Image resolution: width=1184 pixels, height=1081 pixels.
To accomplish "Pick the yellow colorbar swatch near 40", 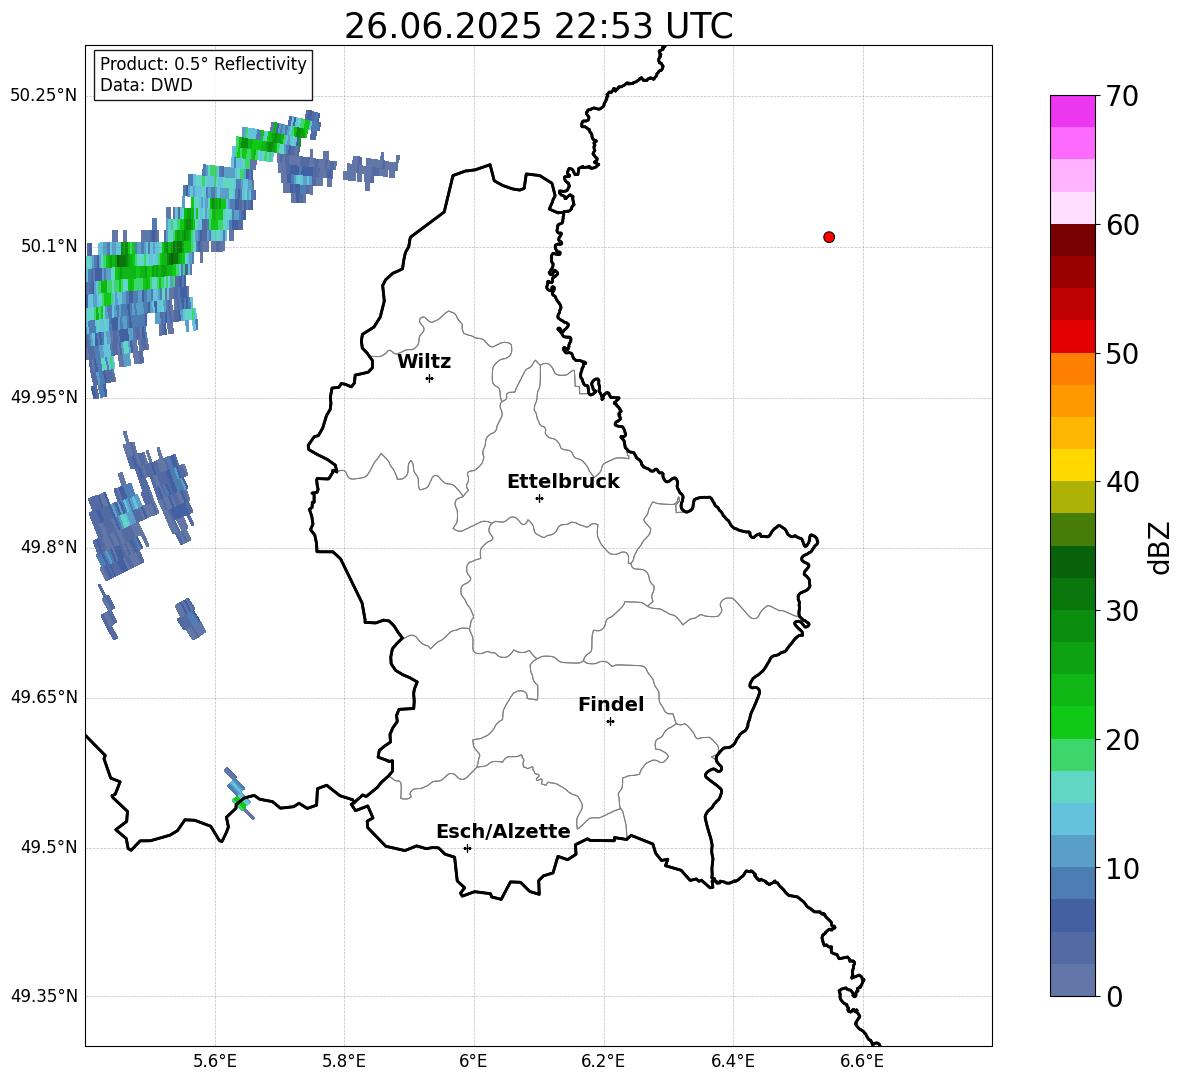I will pos(1072,465).
